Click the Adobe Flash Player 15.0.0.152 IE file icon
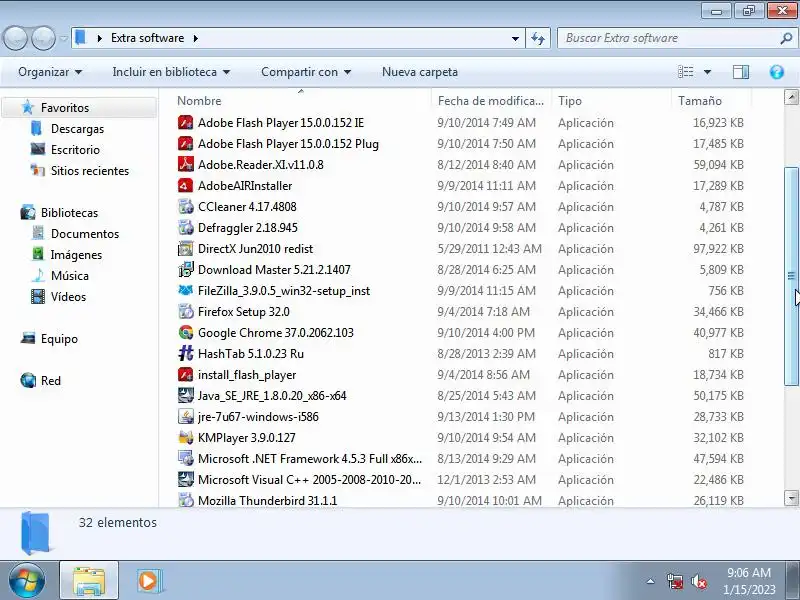 click(x=185, y=122)
